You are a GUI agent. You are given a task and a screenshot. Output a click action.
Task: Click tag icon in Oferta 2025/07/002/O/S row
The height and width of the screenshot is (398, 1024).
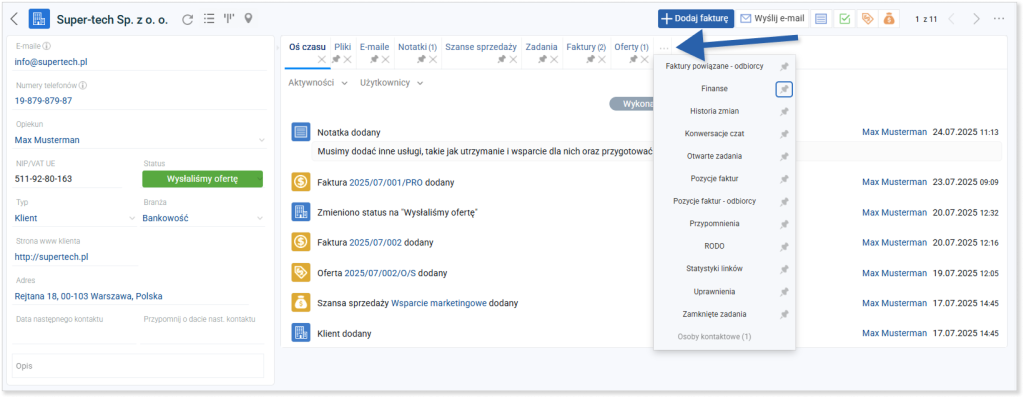pos(300,273)
